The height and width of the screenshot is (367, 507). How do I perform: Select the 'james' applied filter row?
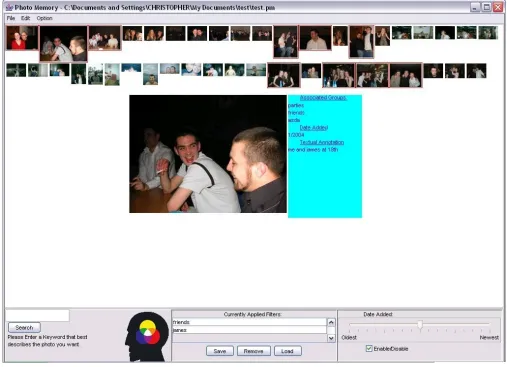click(249, 330)
